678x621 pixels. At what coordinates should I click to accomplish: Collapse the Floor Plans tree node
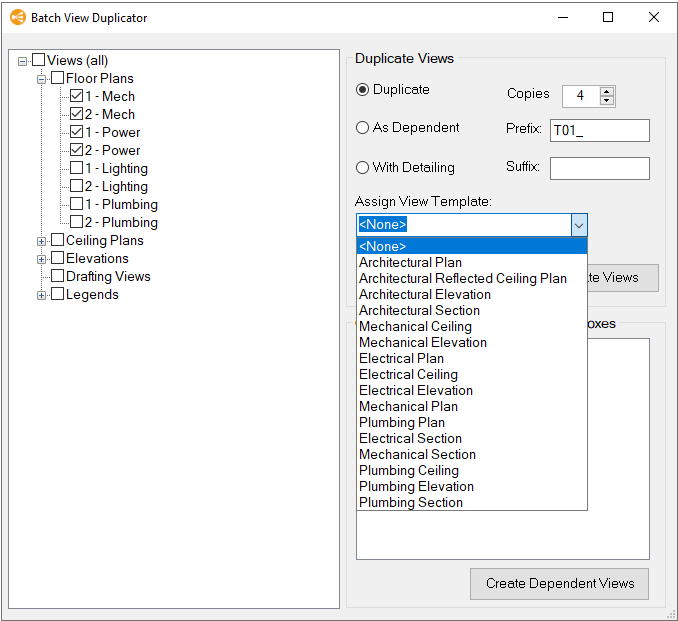point(42,79)
